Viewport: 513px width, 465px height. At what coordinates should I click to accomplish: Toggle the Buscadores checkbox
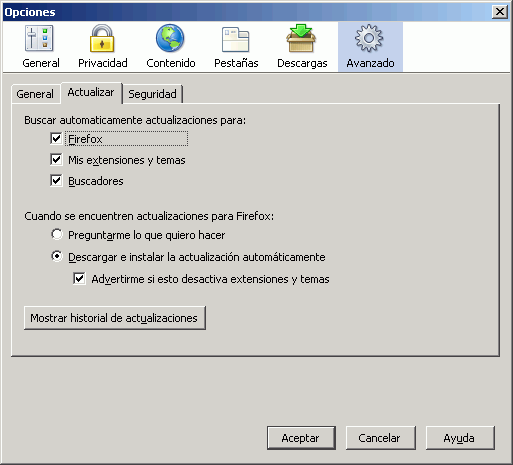[56, 181]
